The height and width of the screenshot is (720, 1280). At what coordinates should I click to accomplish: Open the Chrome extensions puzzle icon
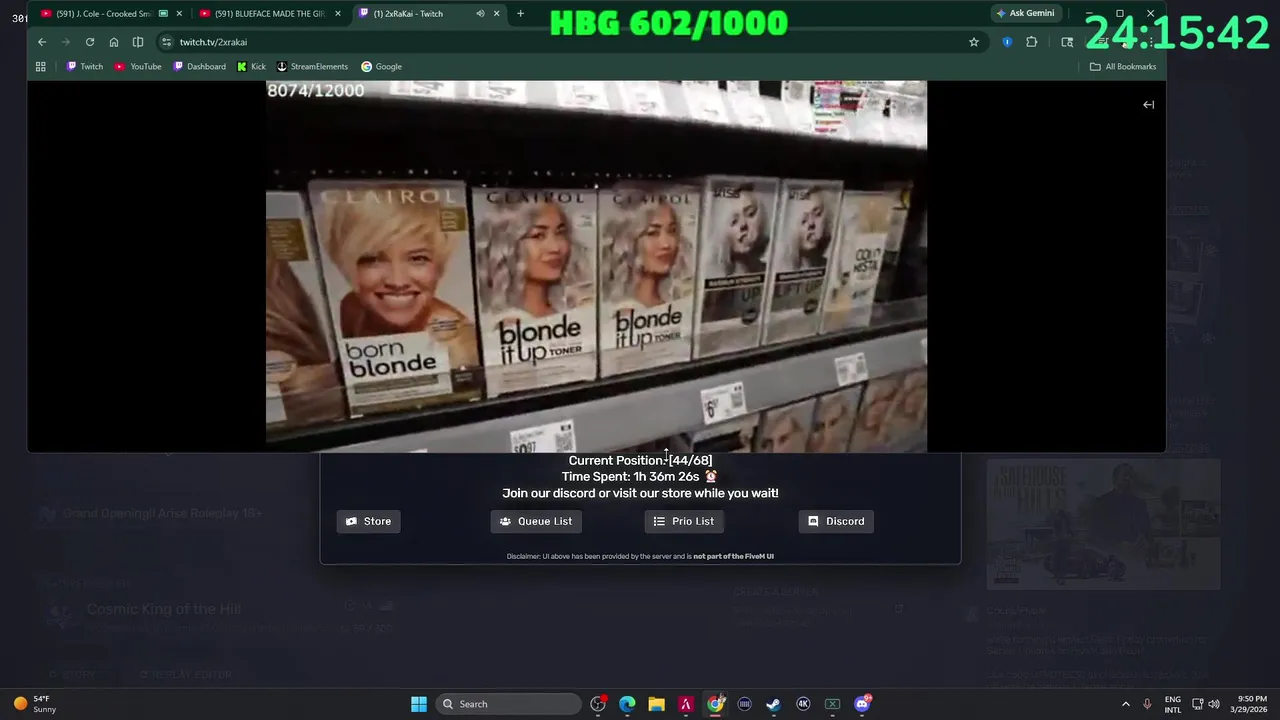[1032, 42]
